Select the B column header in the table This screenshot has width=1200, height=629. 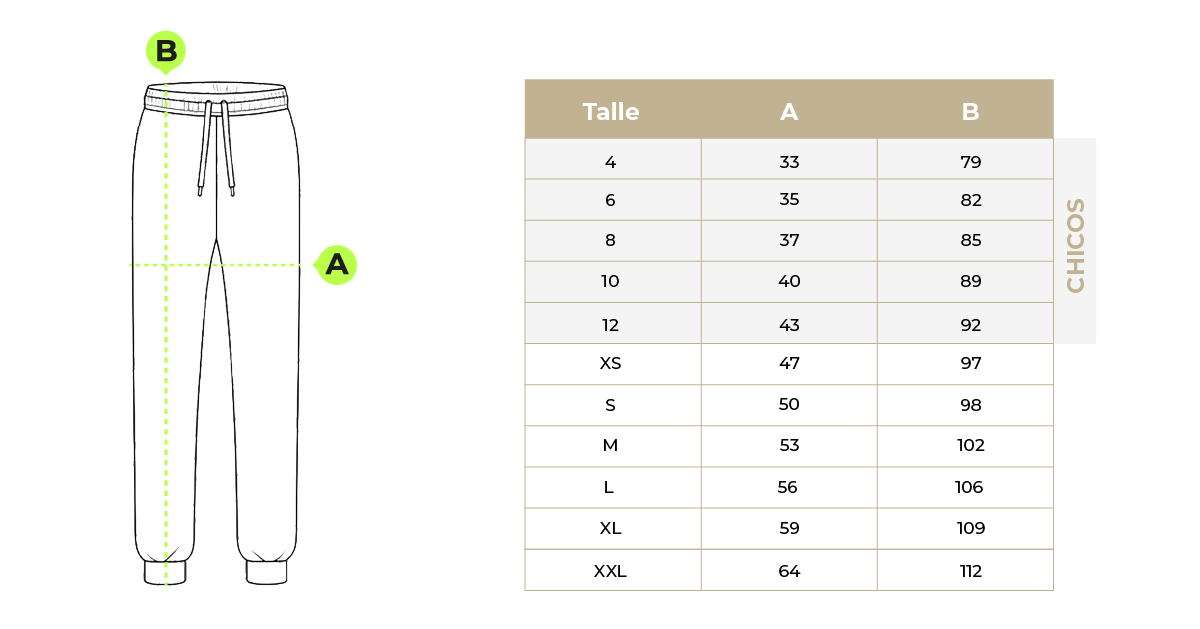pos(970,112)
